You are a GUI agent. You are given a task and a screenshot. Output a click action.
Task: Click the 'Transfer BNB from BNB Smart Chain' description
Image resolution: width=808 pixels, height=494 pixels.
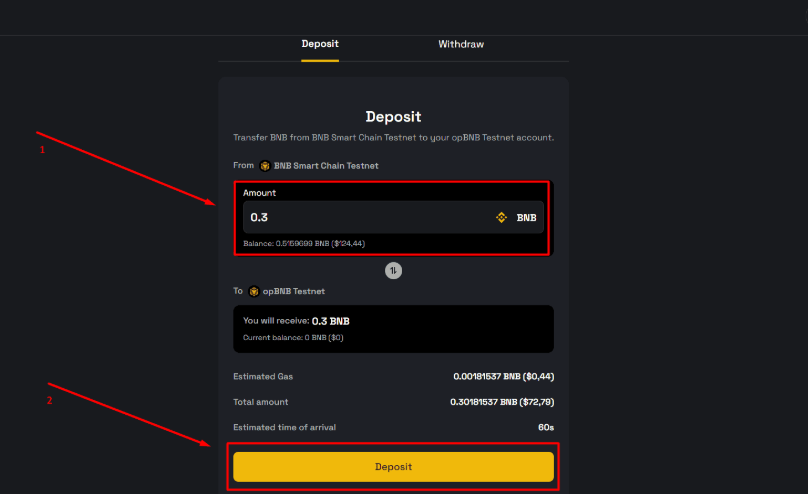tap(393, 138)
